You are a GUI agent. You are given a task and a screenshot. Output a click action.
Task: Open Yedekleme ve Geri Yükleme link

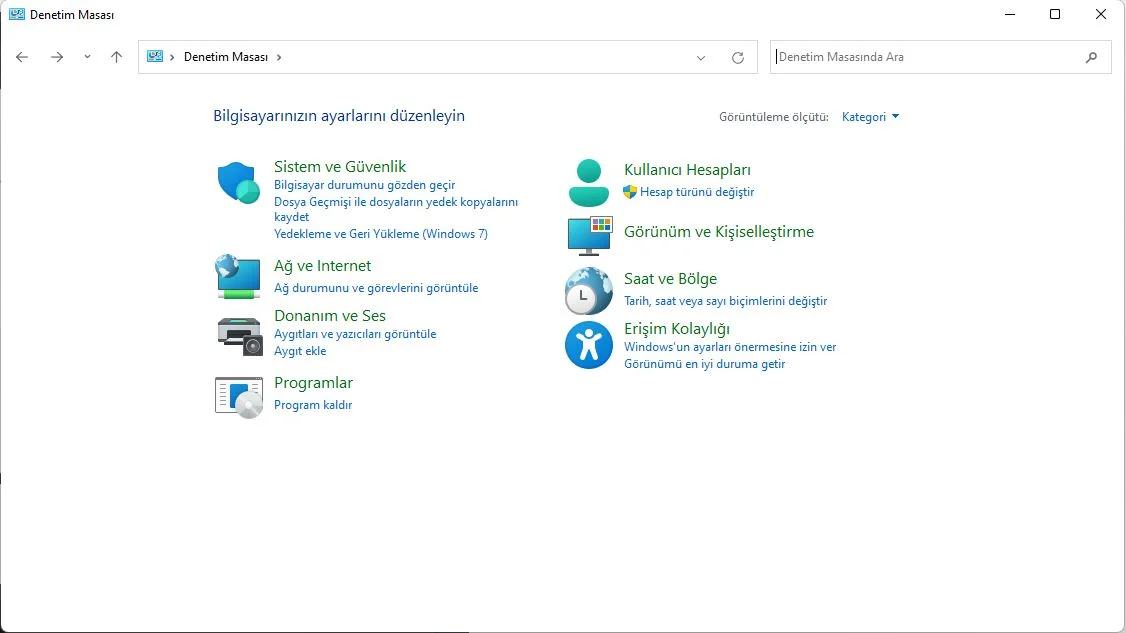click(380, 234)
